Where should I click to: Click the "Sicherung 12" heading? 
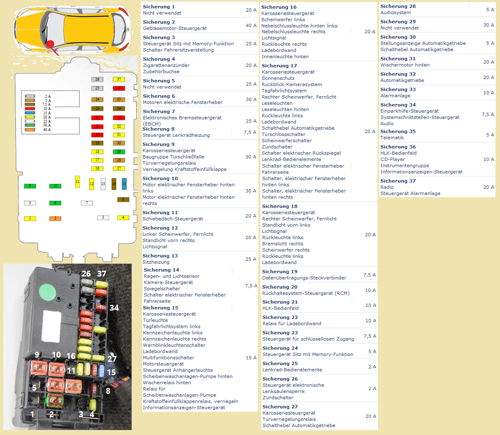(x=160, y=228)
